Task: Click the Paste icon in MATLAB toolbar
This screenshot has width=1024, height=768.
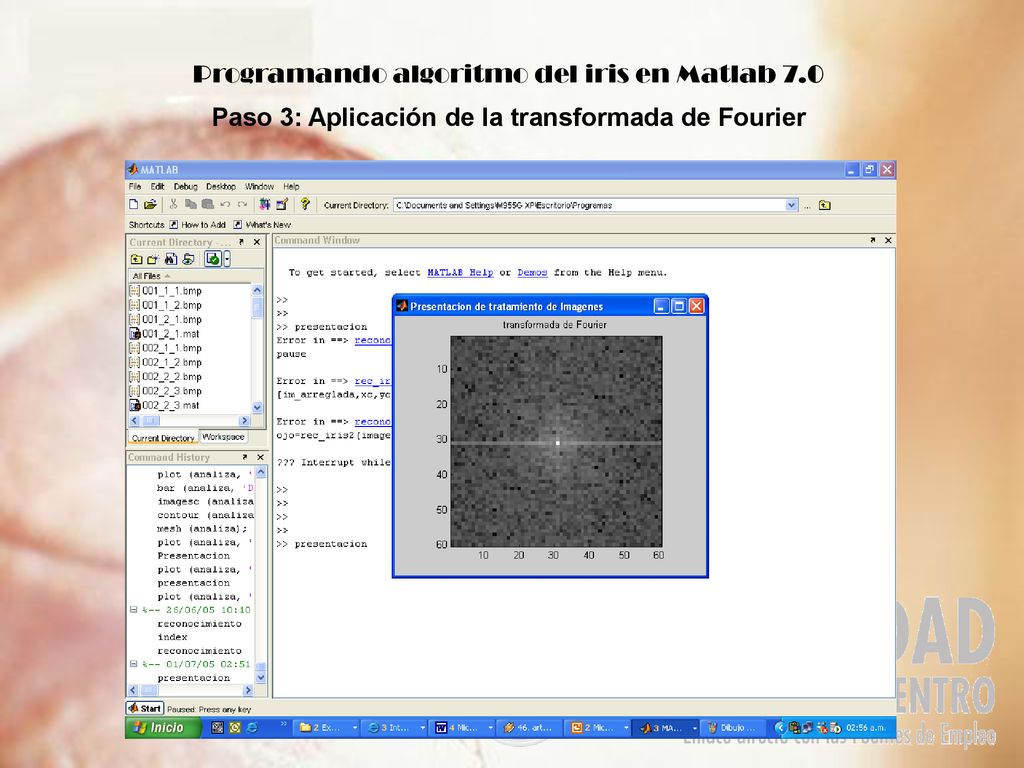Action: [x=208, y=204]
